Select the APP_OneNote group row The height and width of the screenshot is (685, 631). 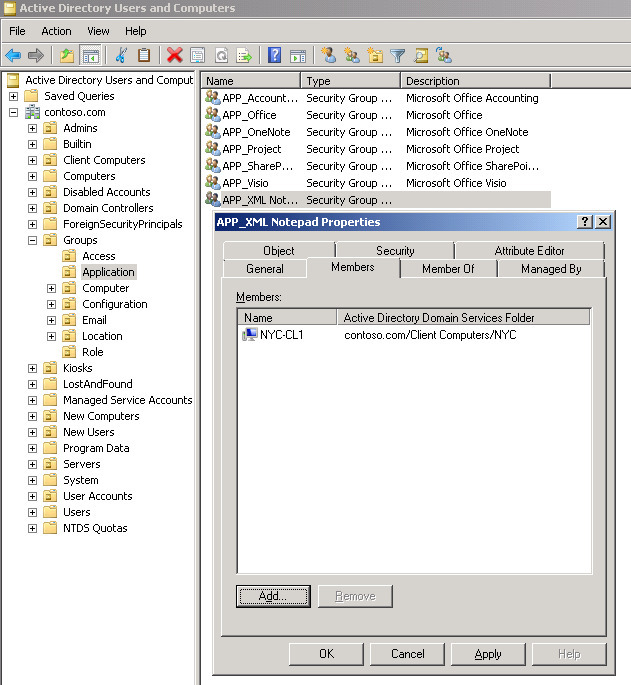(378, 132)
